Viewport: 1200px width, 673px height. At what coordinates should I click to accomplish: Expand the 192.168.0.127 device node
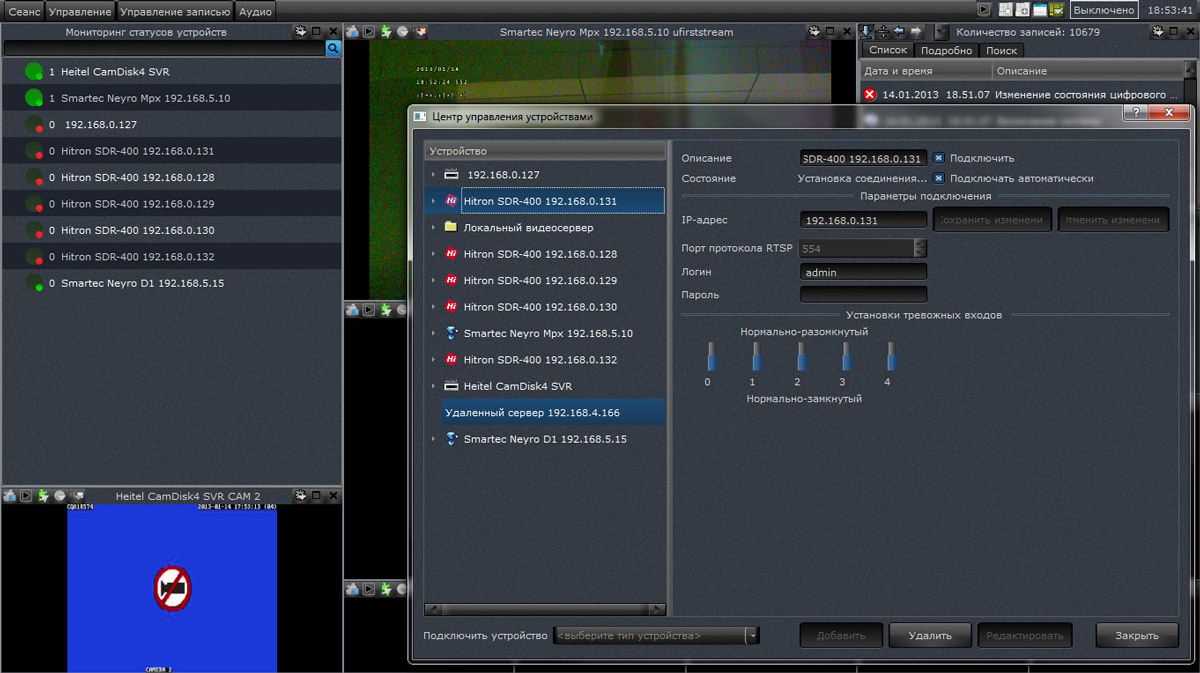[433, 175]
